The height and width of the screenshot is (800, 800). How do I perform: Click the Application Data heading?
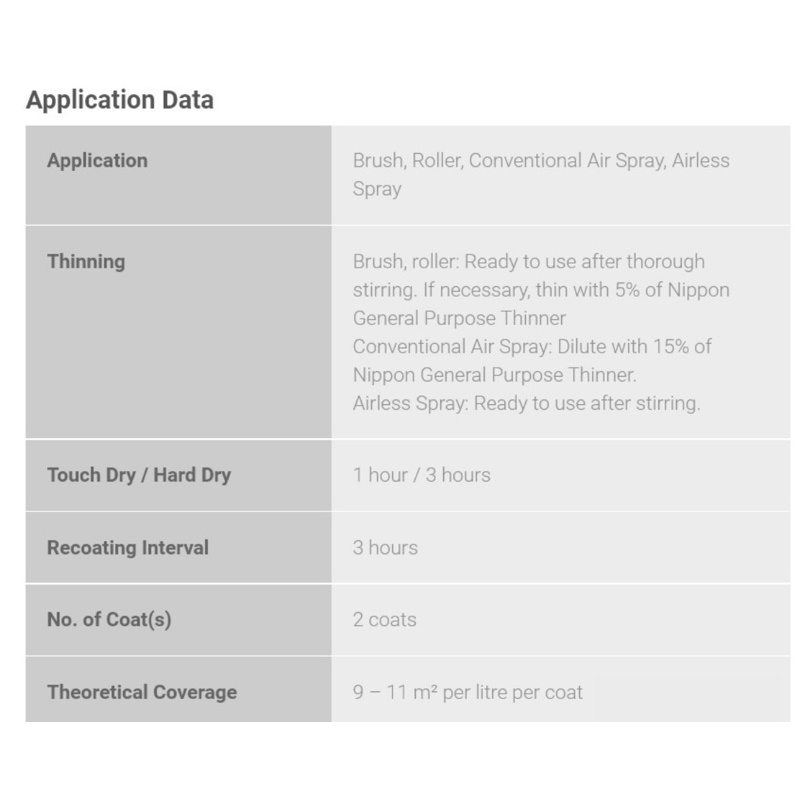pos(119,100)
